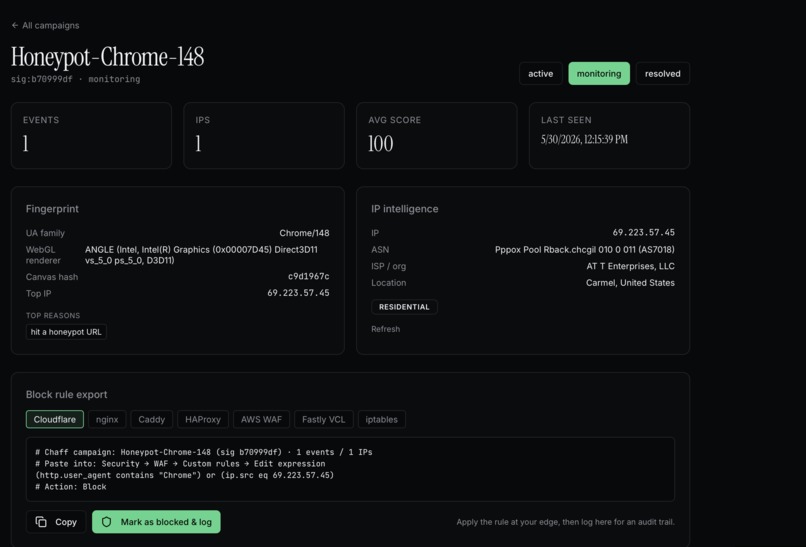
Task: Click the ISP value AT T Enterprises, LLC
Action: 630,266
